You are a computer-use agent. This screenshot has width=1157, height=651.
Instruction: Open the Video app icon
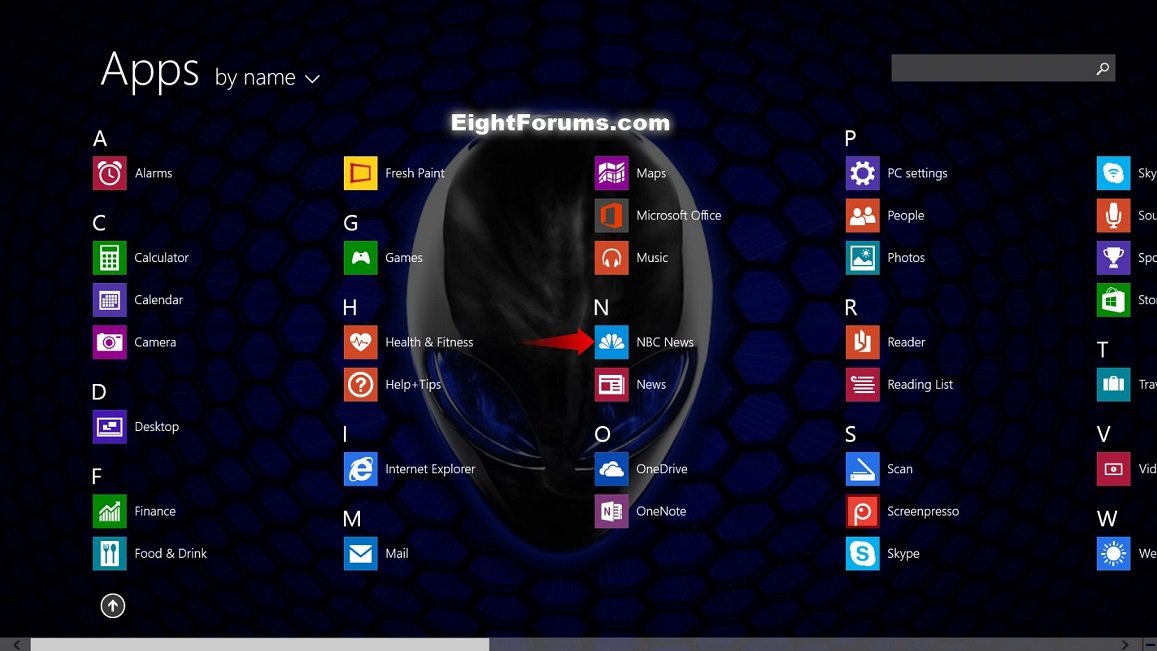(1113, 469)
